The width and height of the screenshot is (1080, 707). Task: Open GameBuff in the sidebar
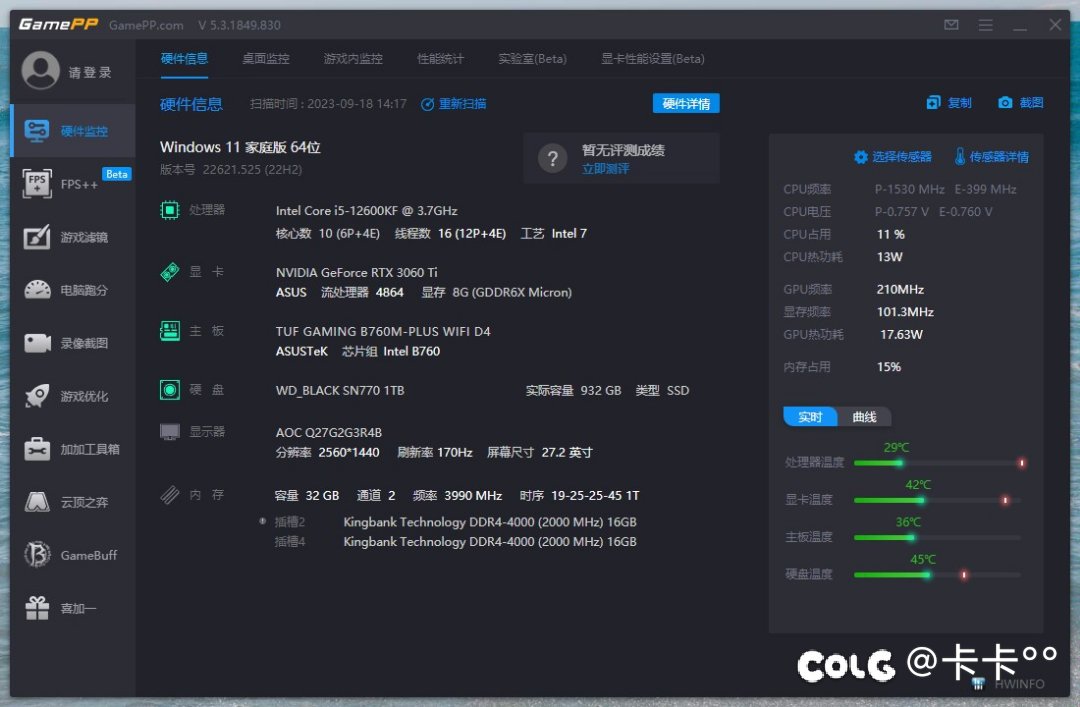73,555
